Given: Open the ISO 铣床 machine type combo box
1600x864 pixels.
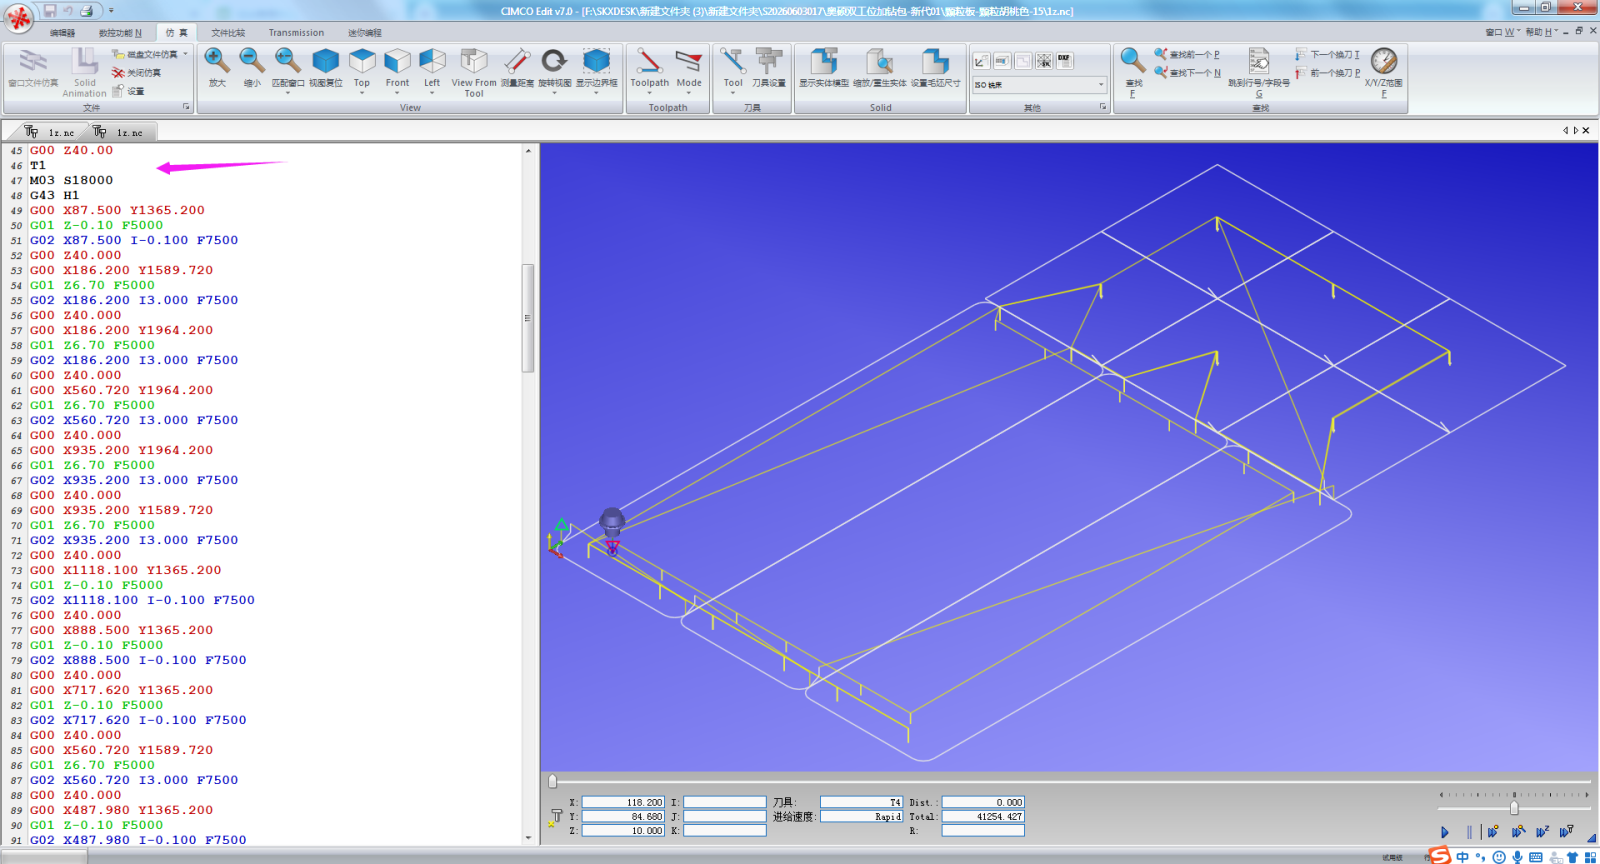Looking at the screenshot, I should tap(1040, 85).
